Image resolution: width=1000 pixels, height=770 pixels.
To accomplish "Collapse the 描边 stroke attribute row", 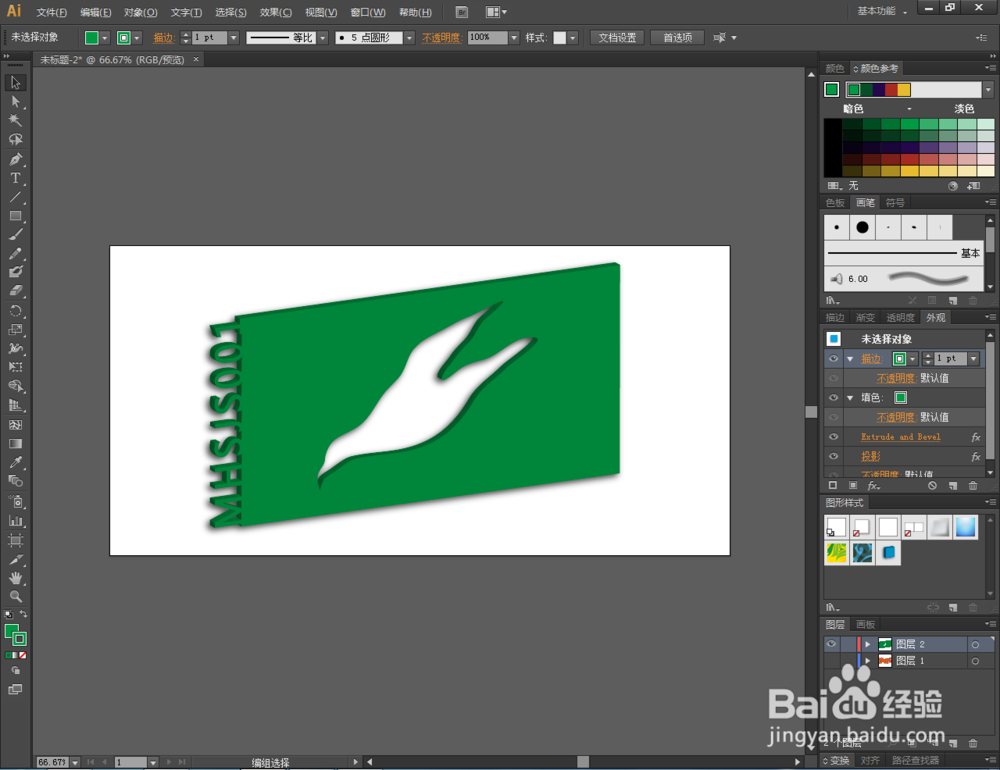I will click(x=850, y=359).
